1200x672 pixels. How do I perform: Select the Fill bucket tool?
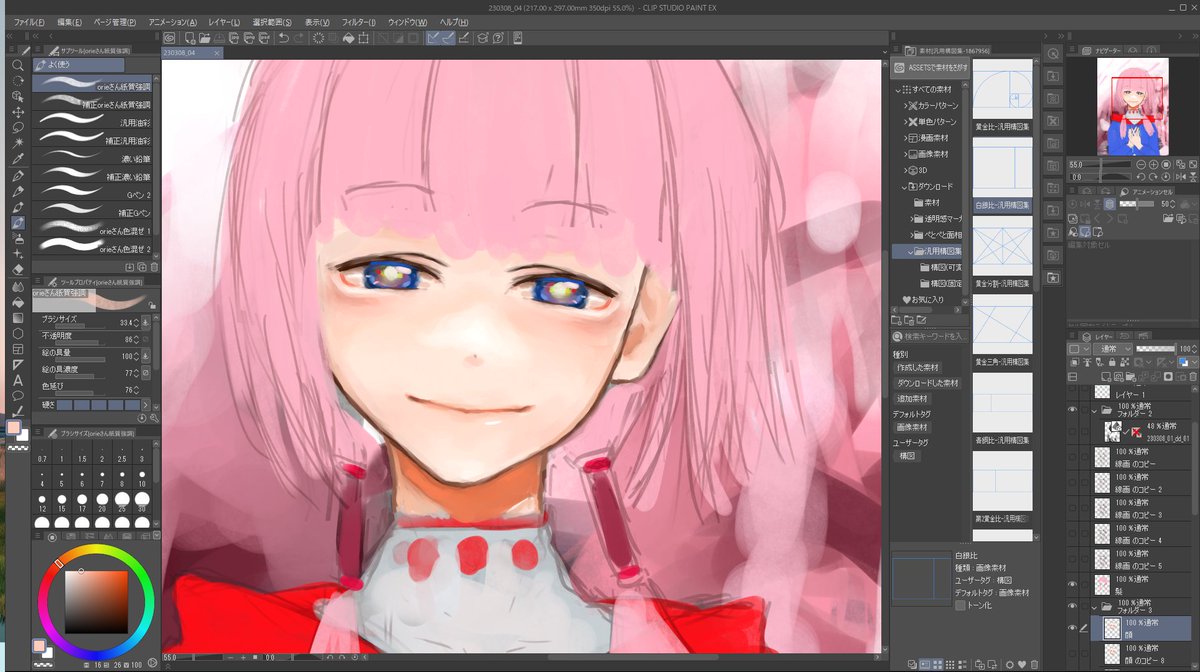[18, 301]
